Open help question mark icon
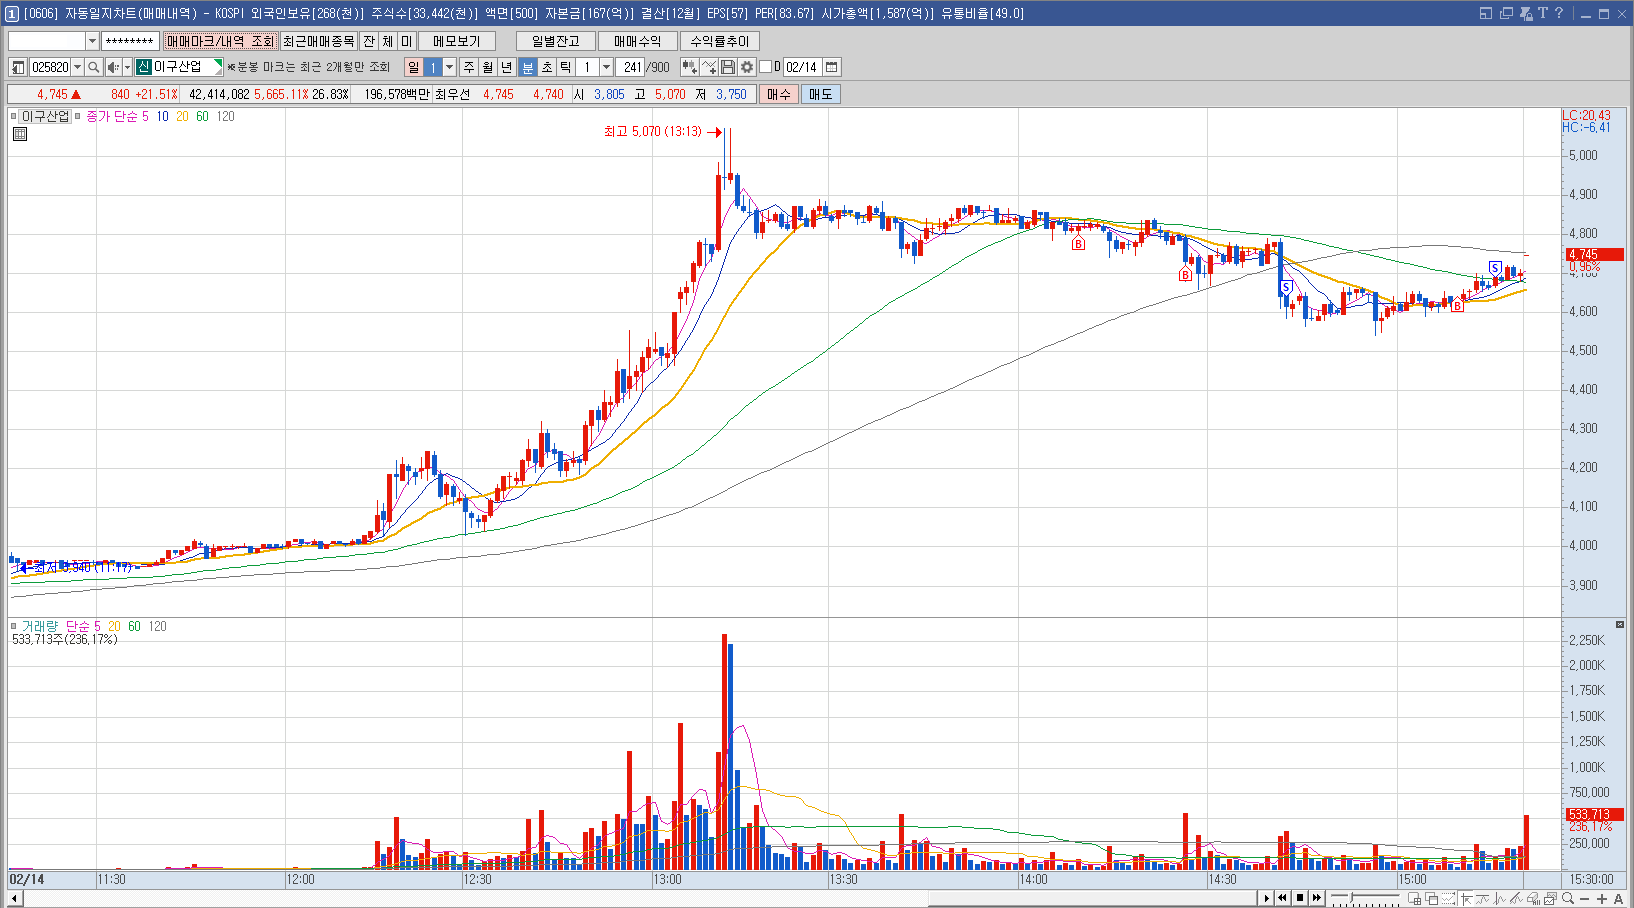 pyautogui.click(x=1559, y=13)
